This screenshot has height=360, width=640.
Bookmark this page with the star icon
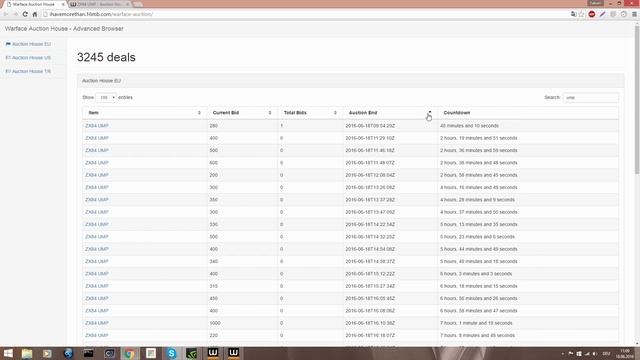[x=582, y=14]
